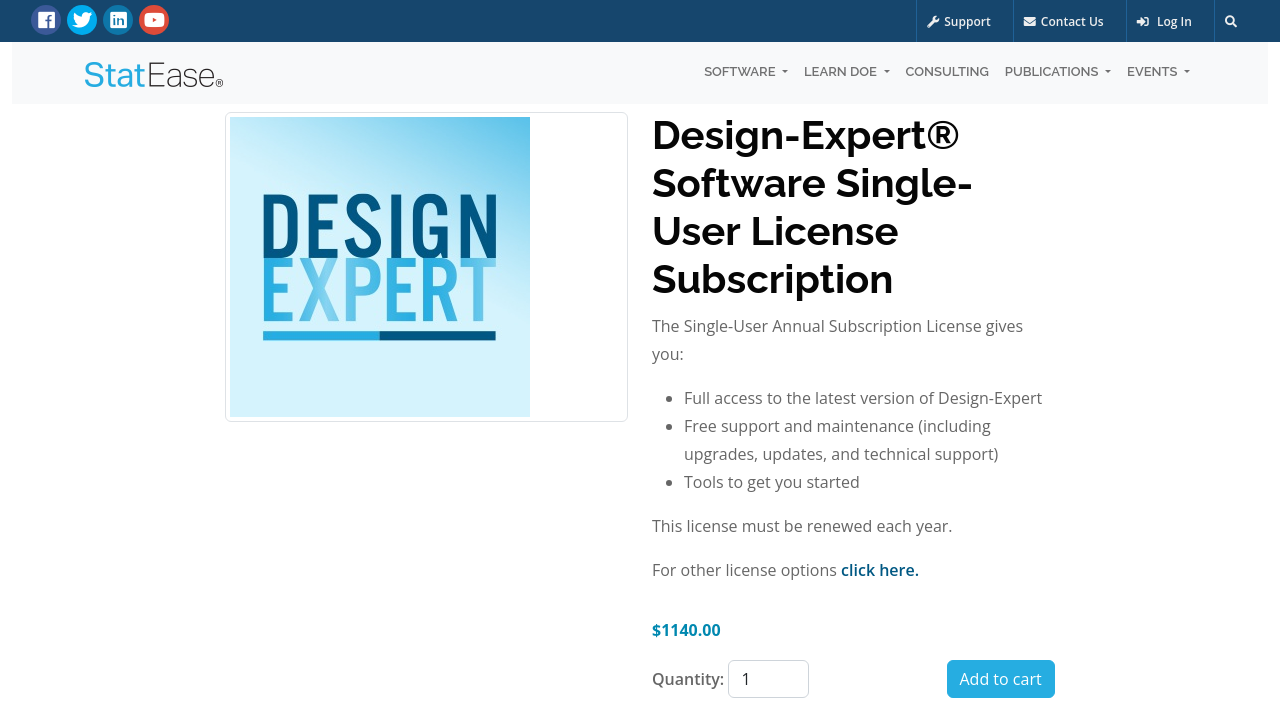Click the $1140.00 price text

[x=686, y=630]
